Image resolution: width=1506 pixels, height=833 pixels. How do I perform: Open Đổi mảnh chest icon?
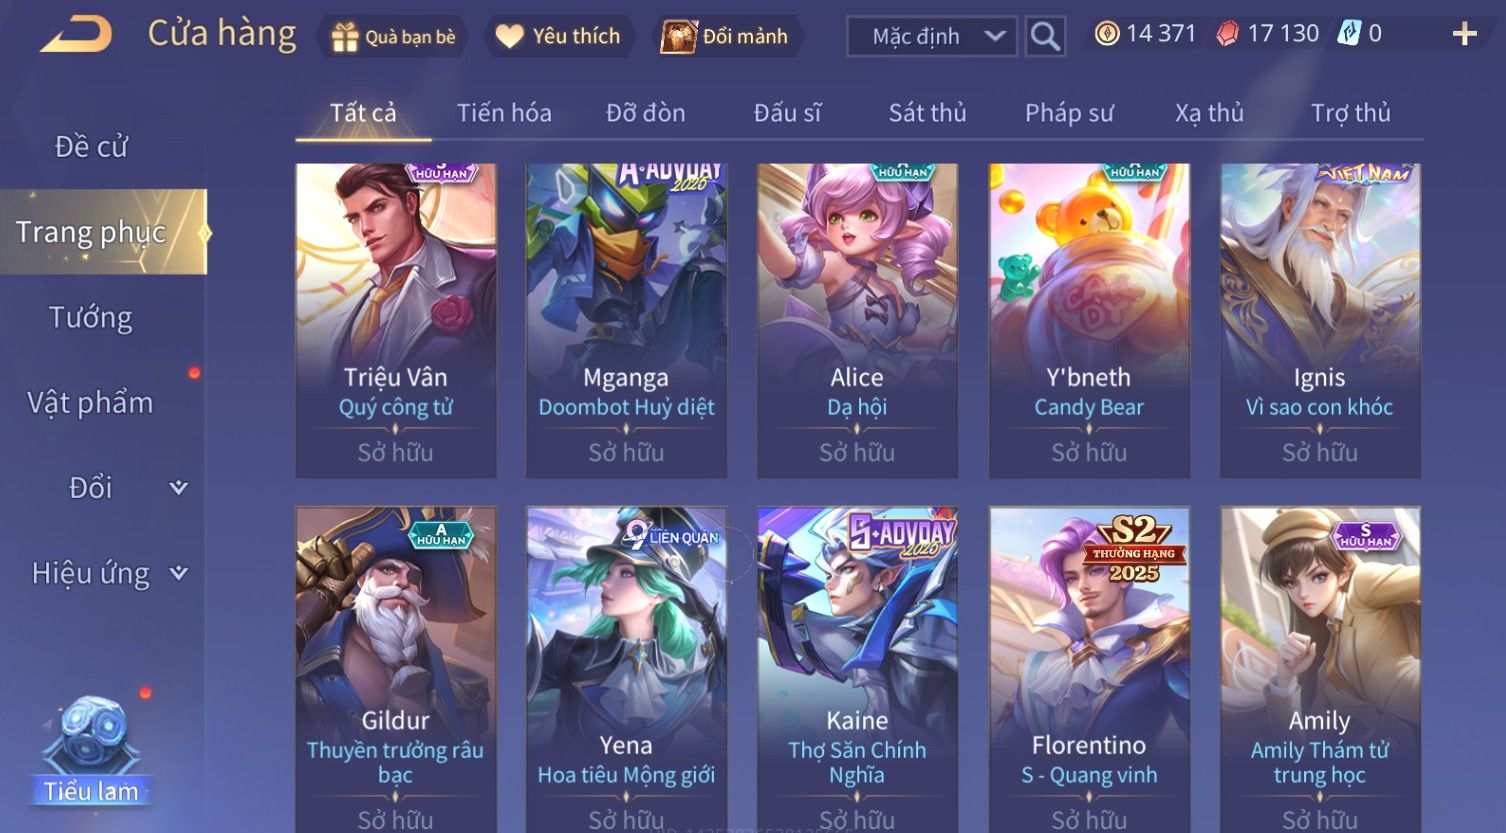678,37
